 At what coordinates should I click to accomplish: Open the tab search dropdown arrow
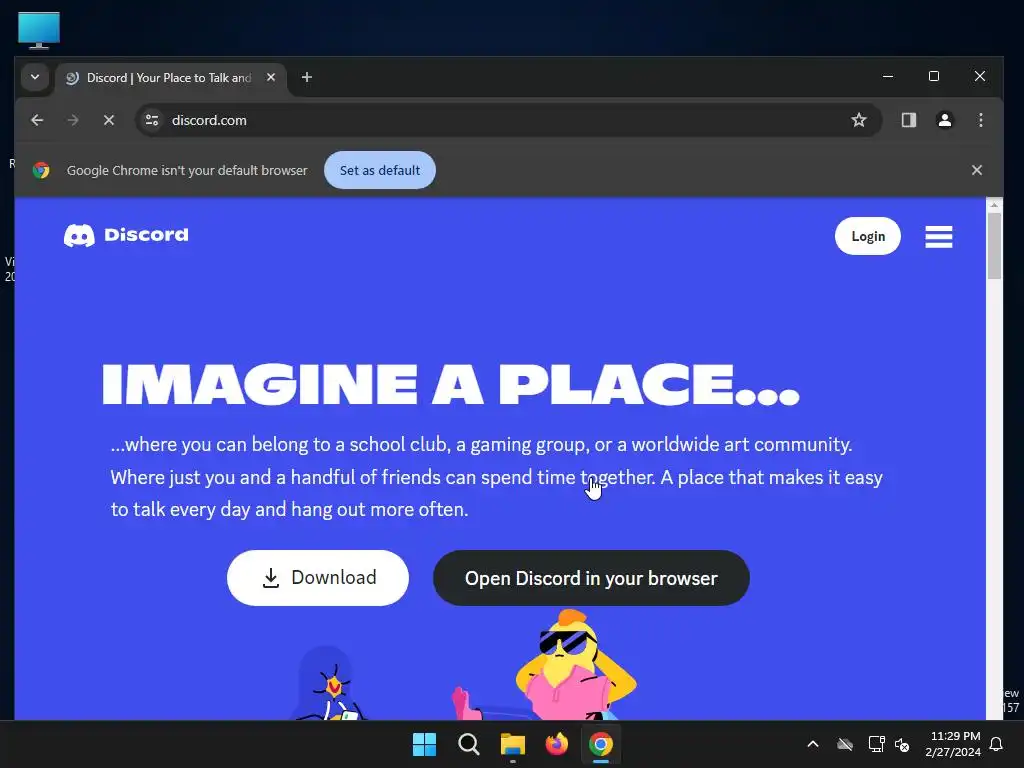tap(35, 77)
